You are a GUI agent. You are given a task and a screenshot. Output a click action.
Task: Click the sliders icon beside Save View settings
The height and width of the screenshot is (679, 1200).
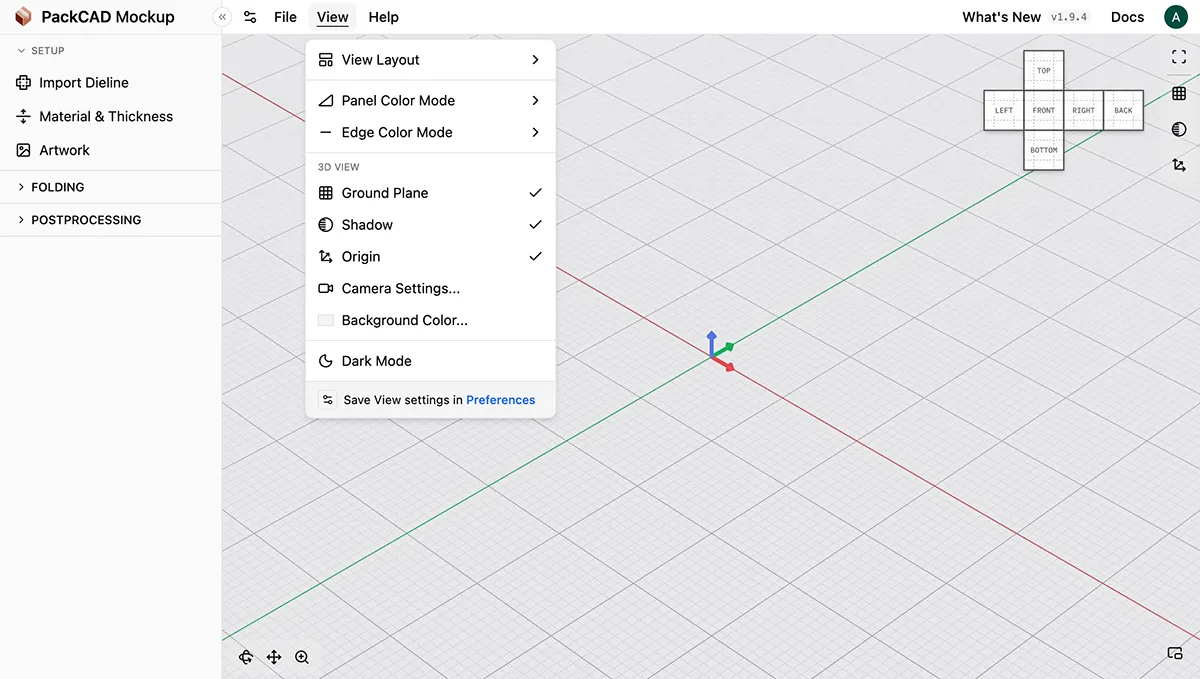click(328, 400)
